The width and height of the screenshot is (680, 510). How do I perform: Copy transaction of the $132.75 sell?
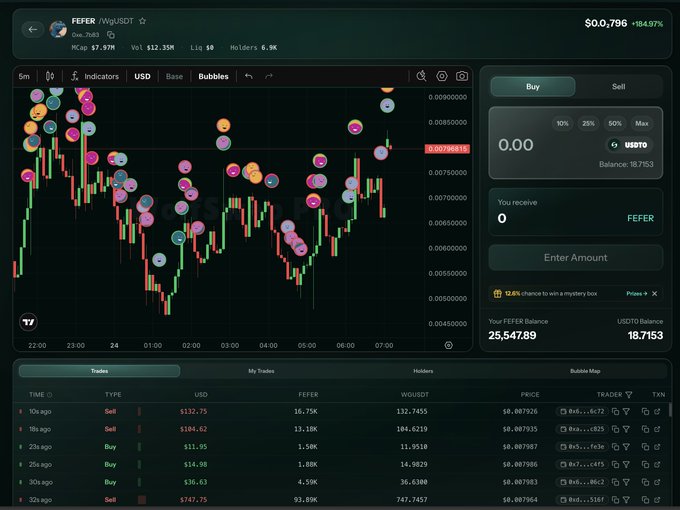point(645,412)
